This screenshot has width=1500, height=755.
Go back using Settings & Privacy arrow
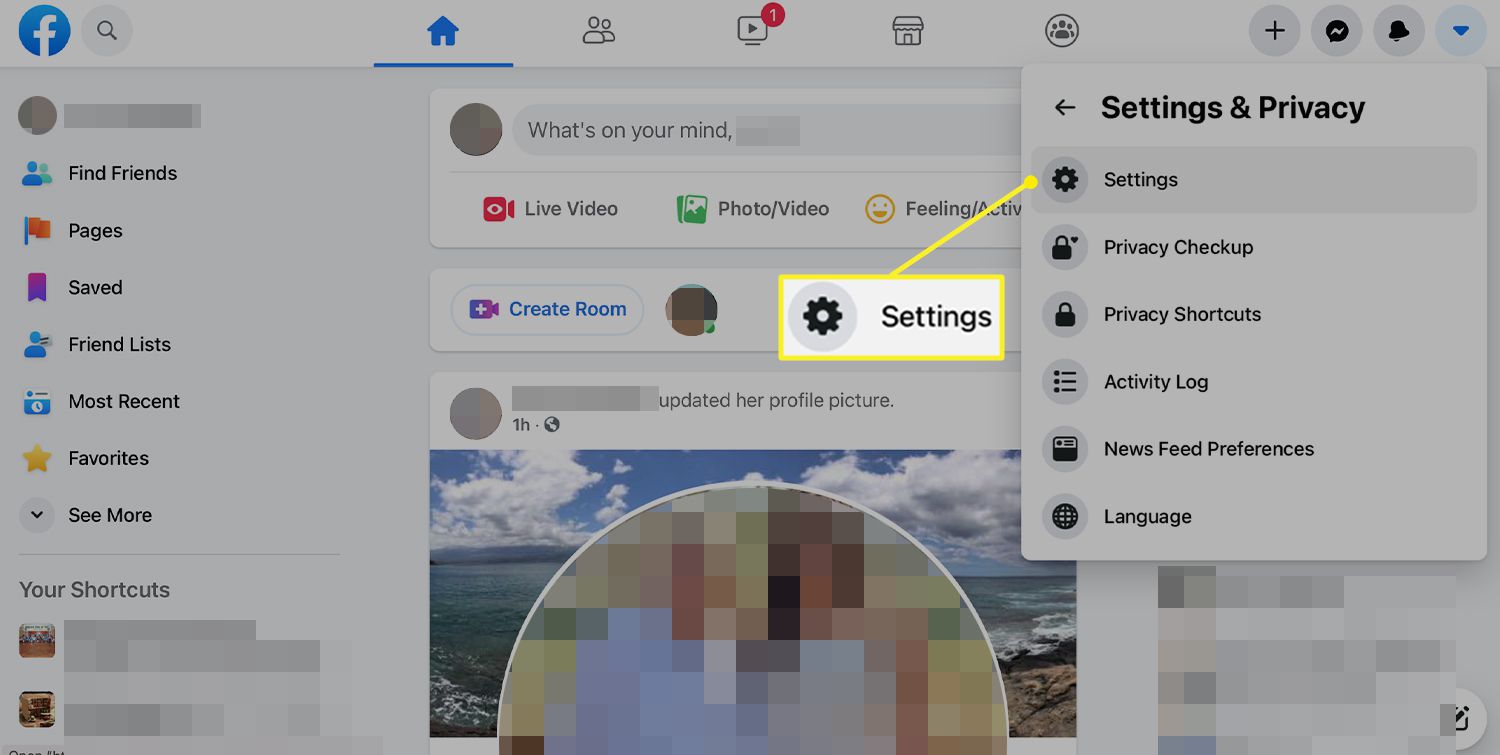coord(1065,108)
